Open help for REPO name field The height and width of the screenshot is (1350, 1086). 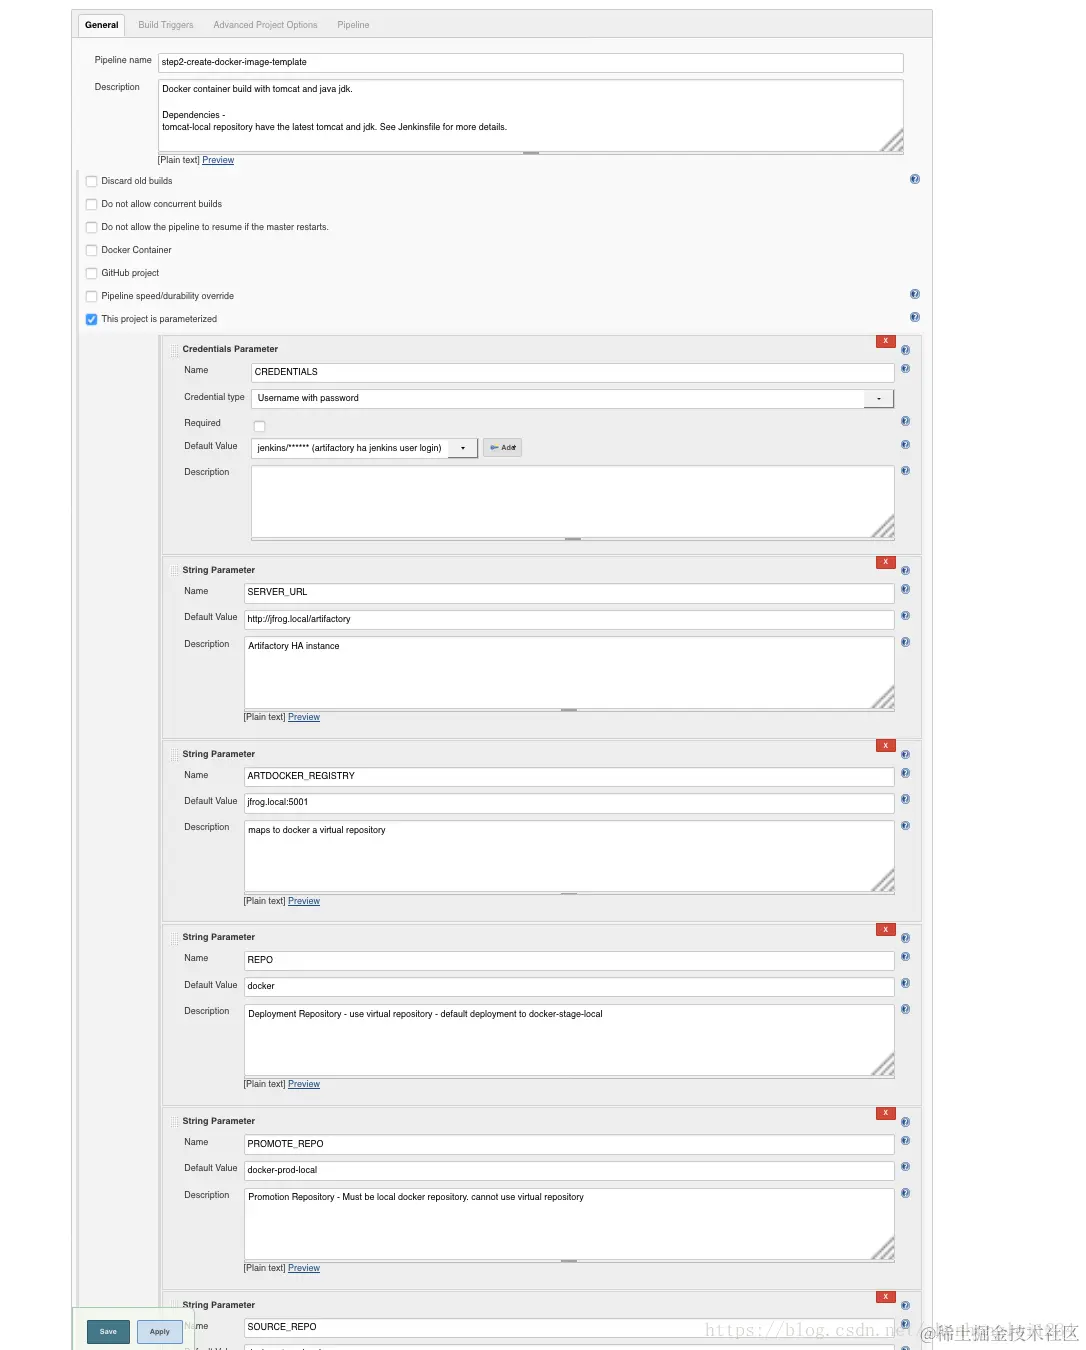click(905, 957)
